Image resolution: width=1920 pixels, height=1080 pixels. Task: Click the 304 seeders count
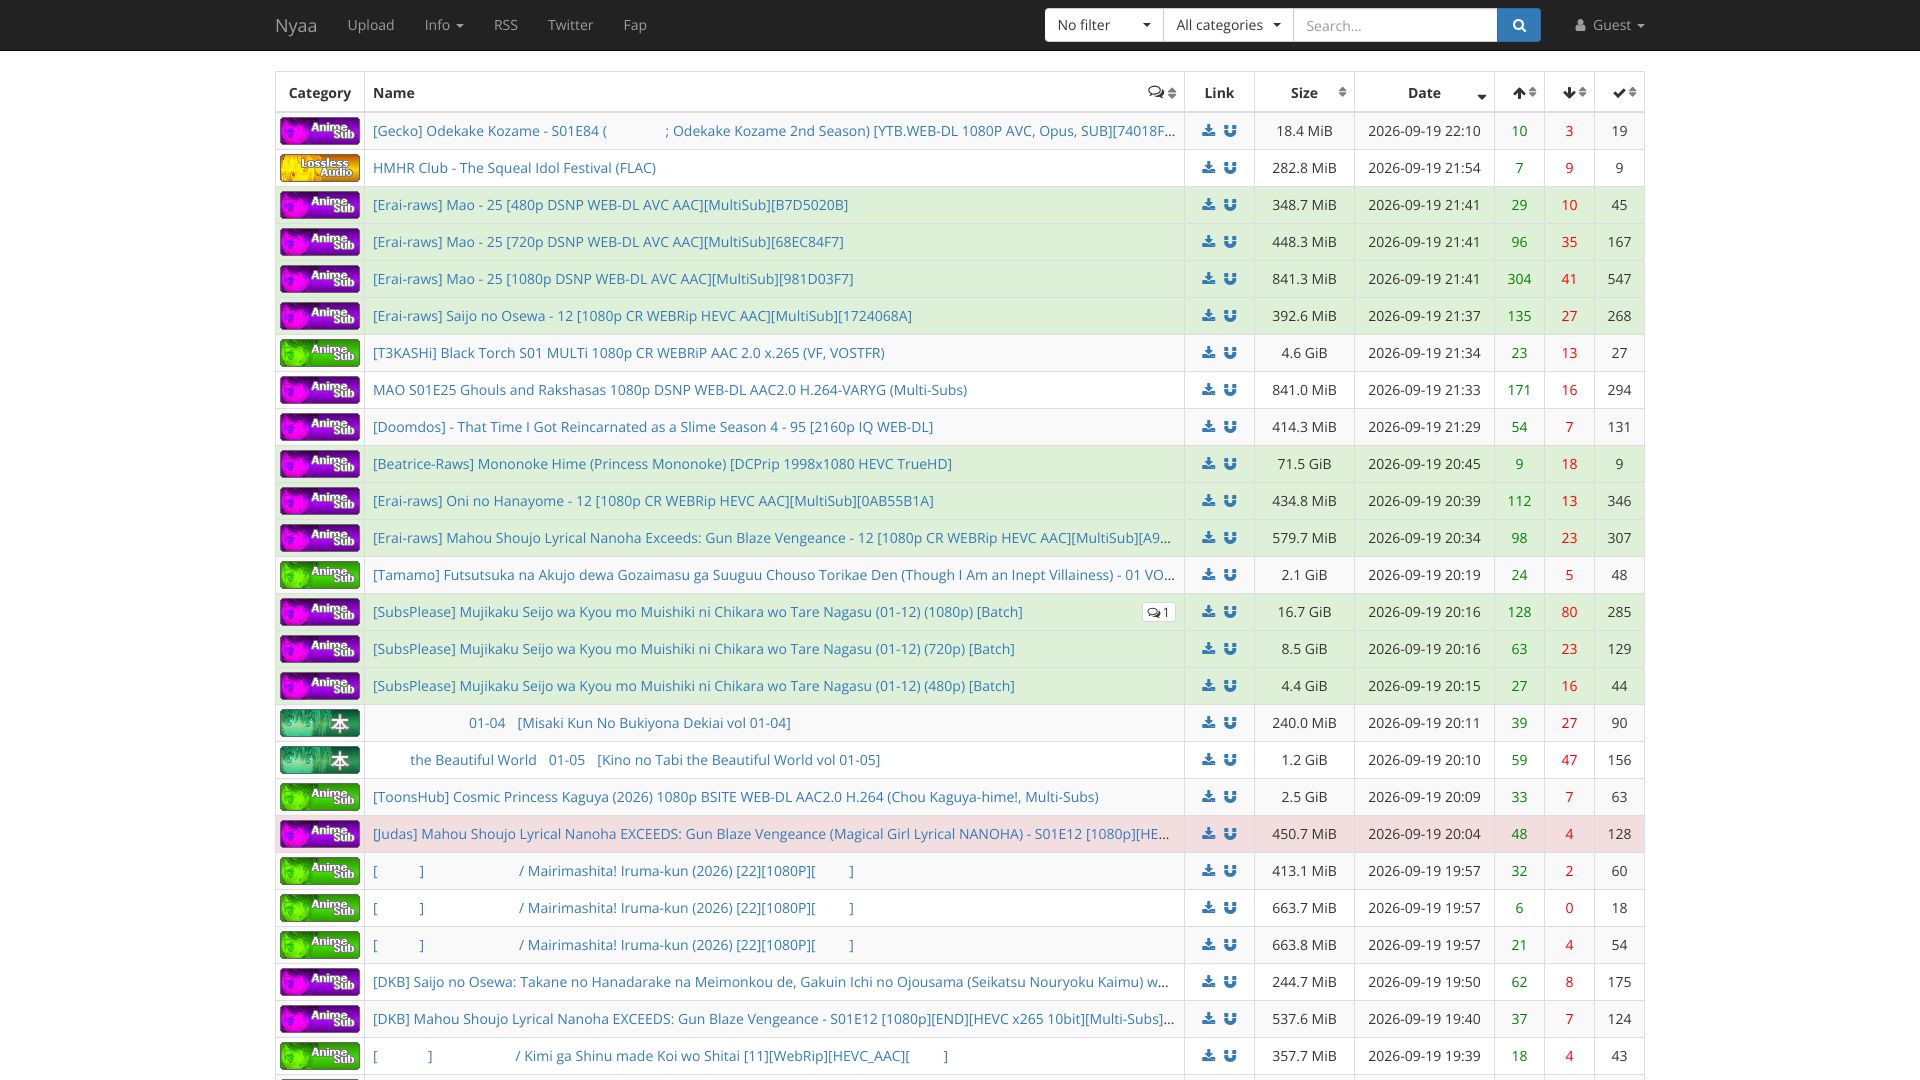point(1519,279)
